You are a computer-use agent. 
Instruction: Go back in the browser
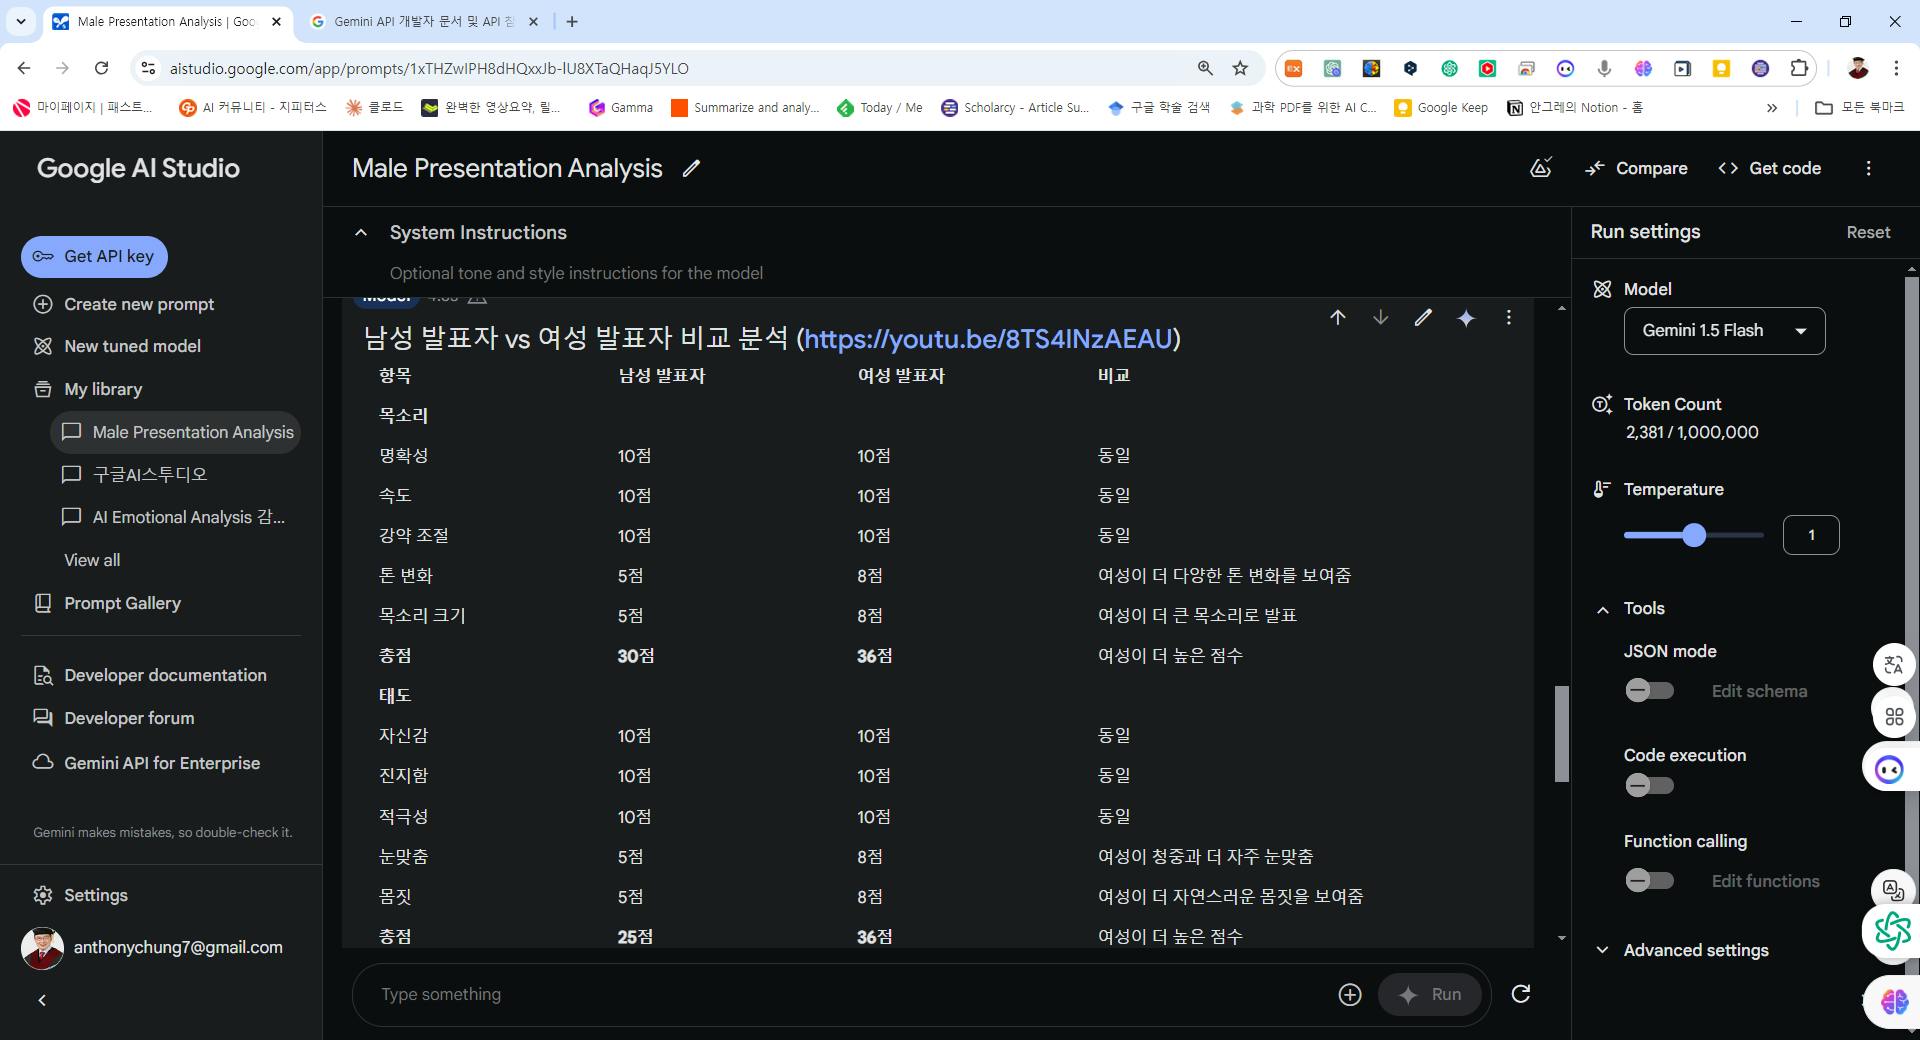point(24,68)
